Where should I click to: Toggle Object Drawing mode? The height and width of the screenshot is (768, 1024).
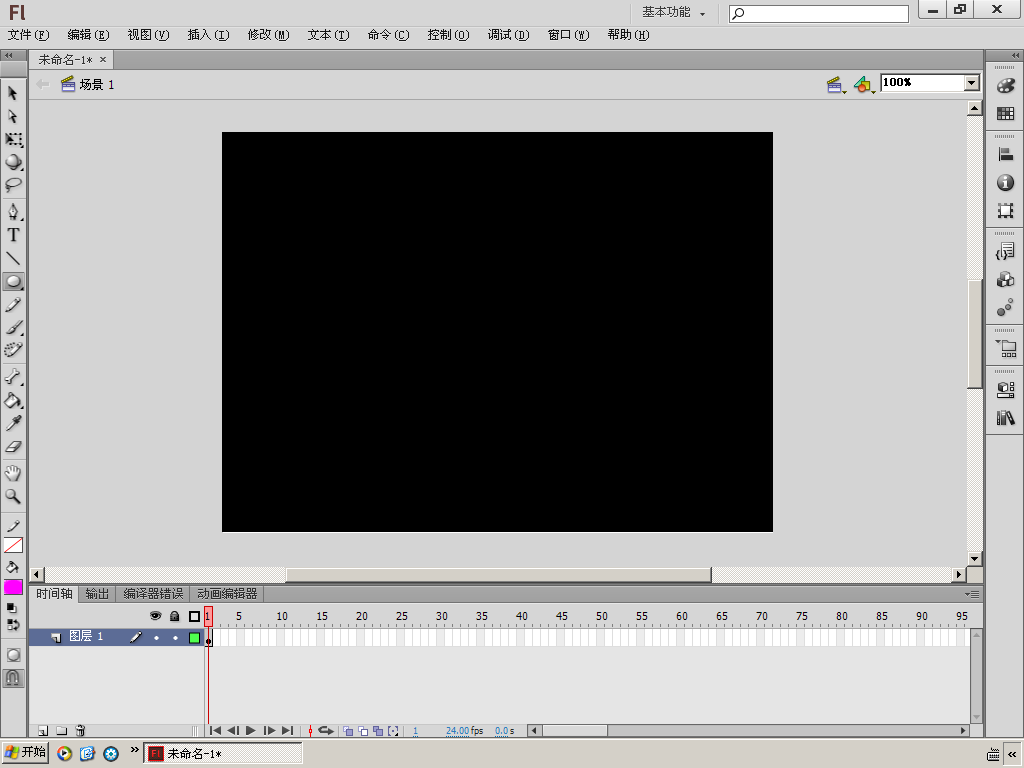coord(13,655)
